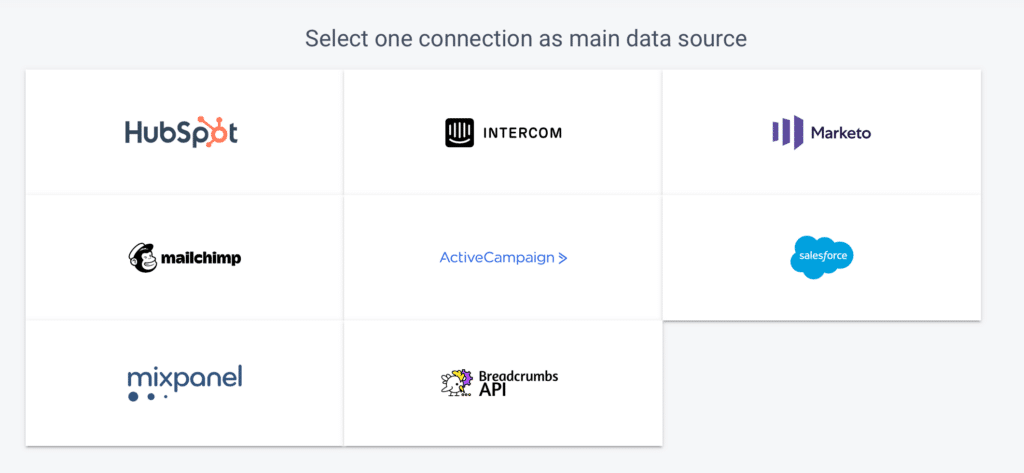Image resolution: width=1024 pixels, height=473 pixels.
Task: Click the ActiveCampaign chevron arrow symbol
Action: [562, 258]
